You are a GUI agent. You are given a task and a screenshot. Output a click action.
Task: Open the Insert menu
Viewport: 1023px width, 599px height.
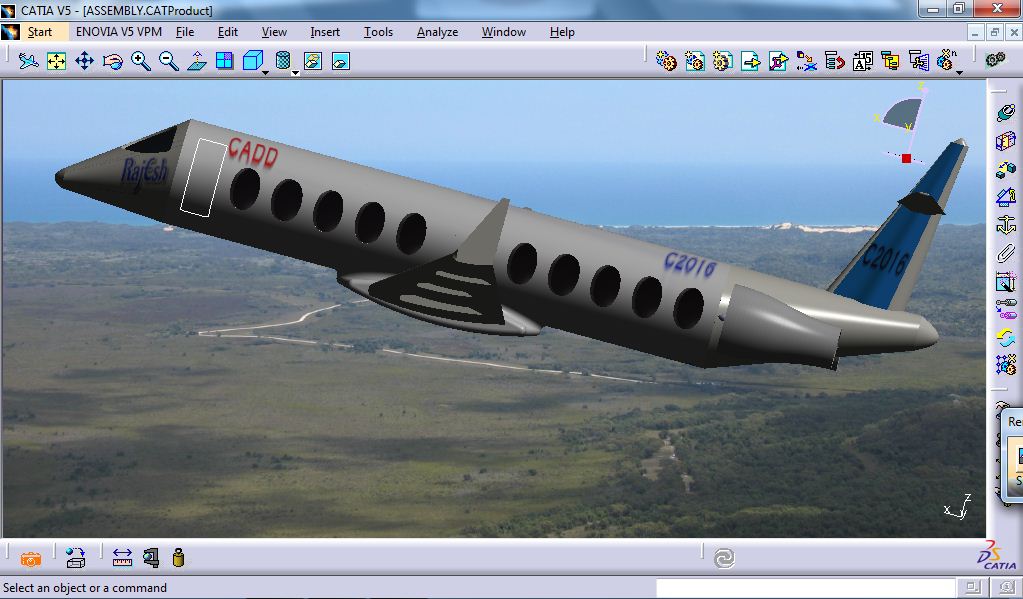tap(325, 32)
